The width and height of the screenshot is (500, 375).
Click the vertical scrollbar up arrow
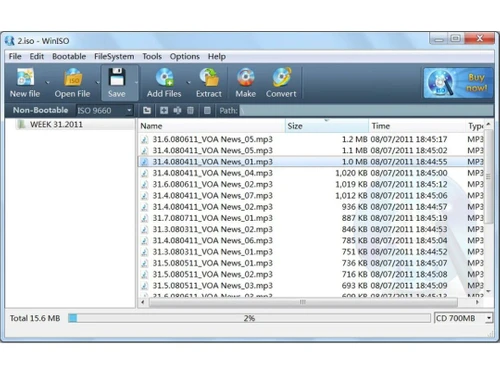pos(488,124)
